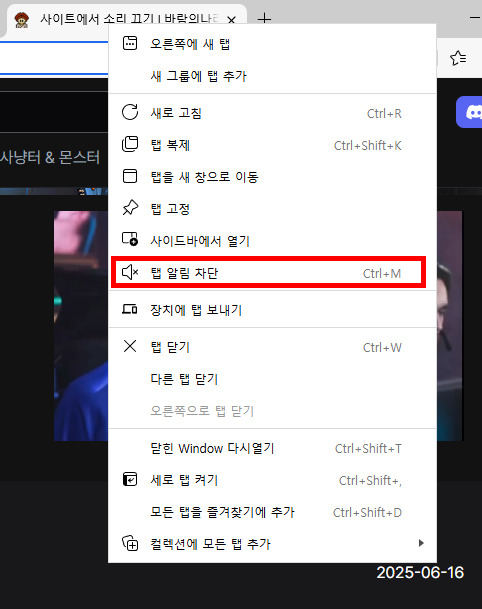Open a new tab with plus button
The image size is (482, 609).
(x=264, y=18)
